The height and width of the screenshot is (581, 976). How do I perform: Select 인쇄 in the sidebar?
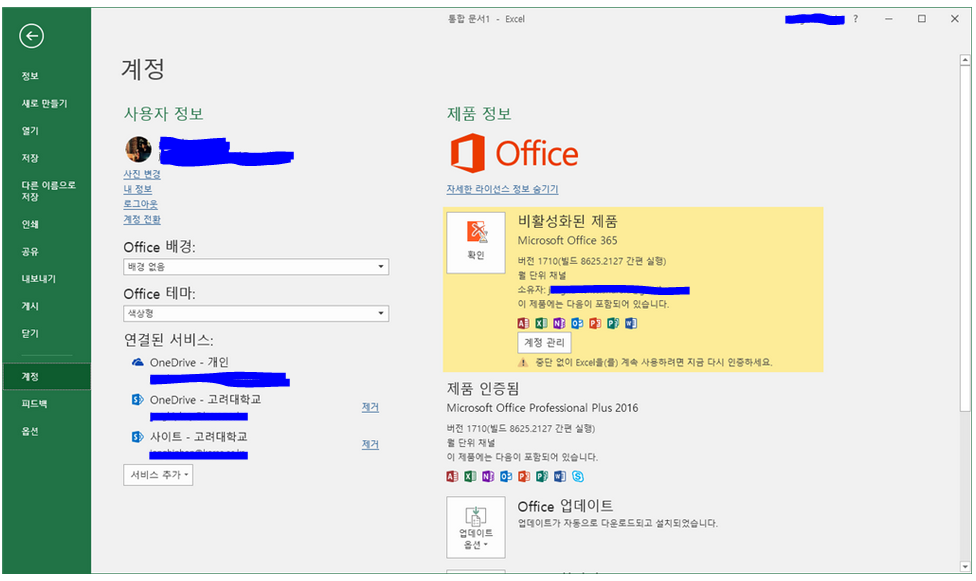pyautogui.click(x=30, y=224)
